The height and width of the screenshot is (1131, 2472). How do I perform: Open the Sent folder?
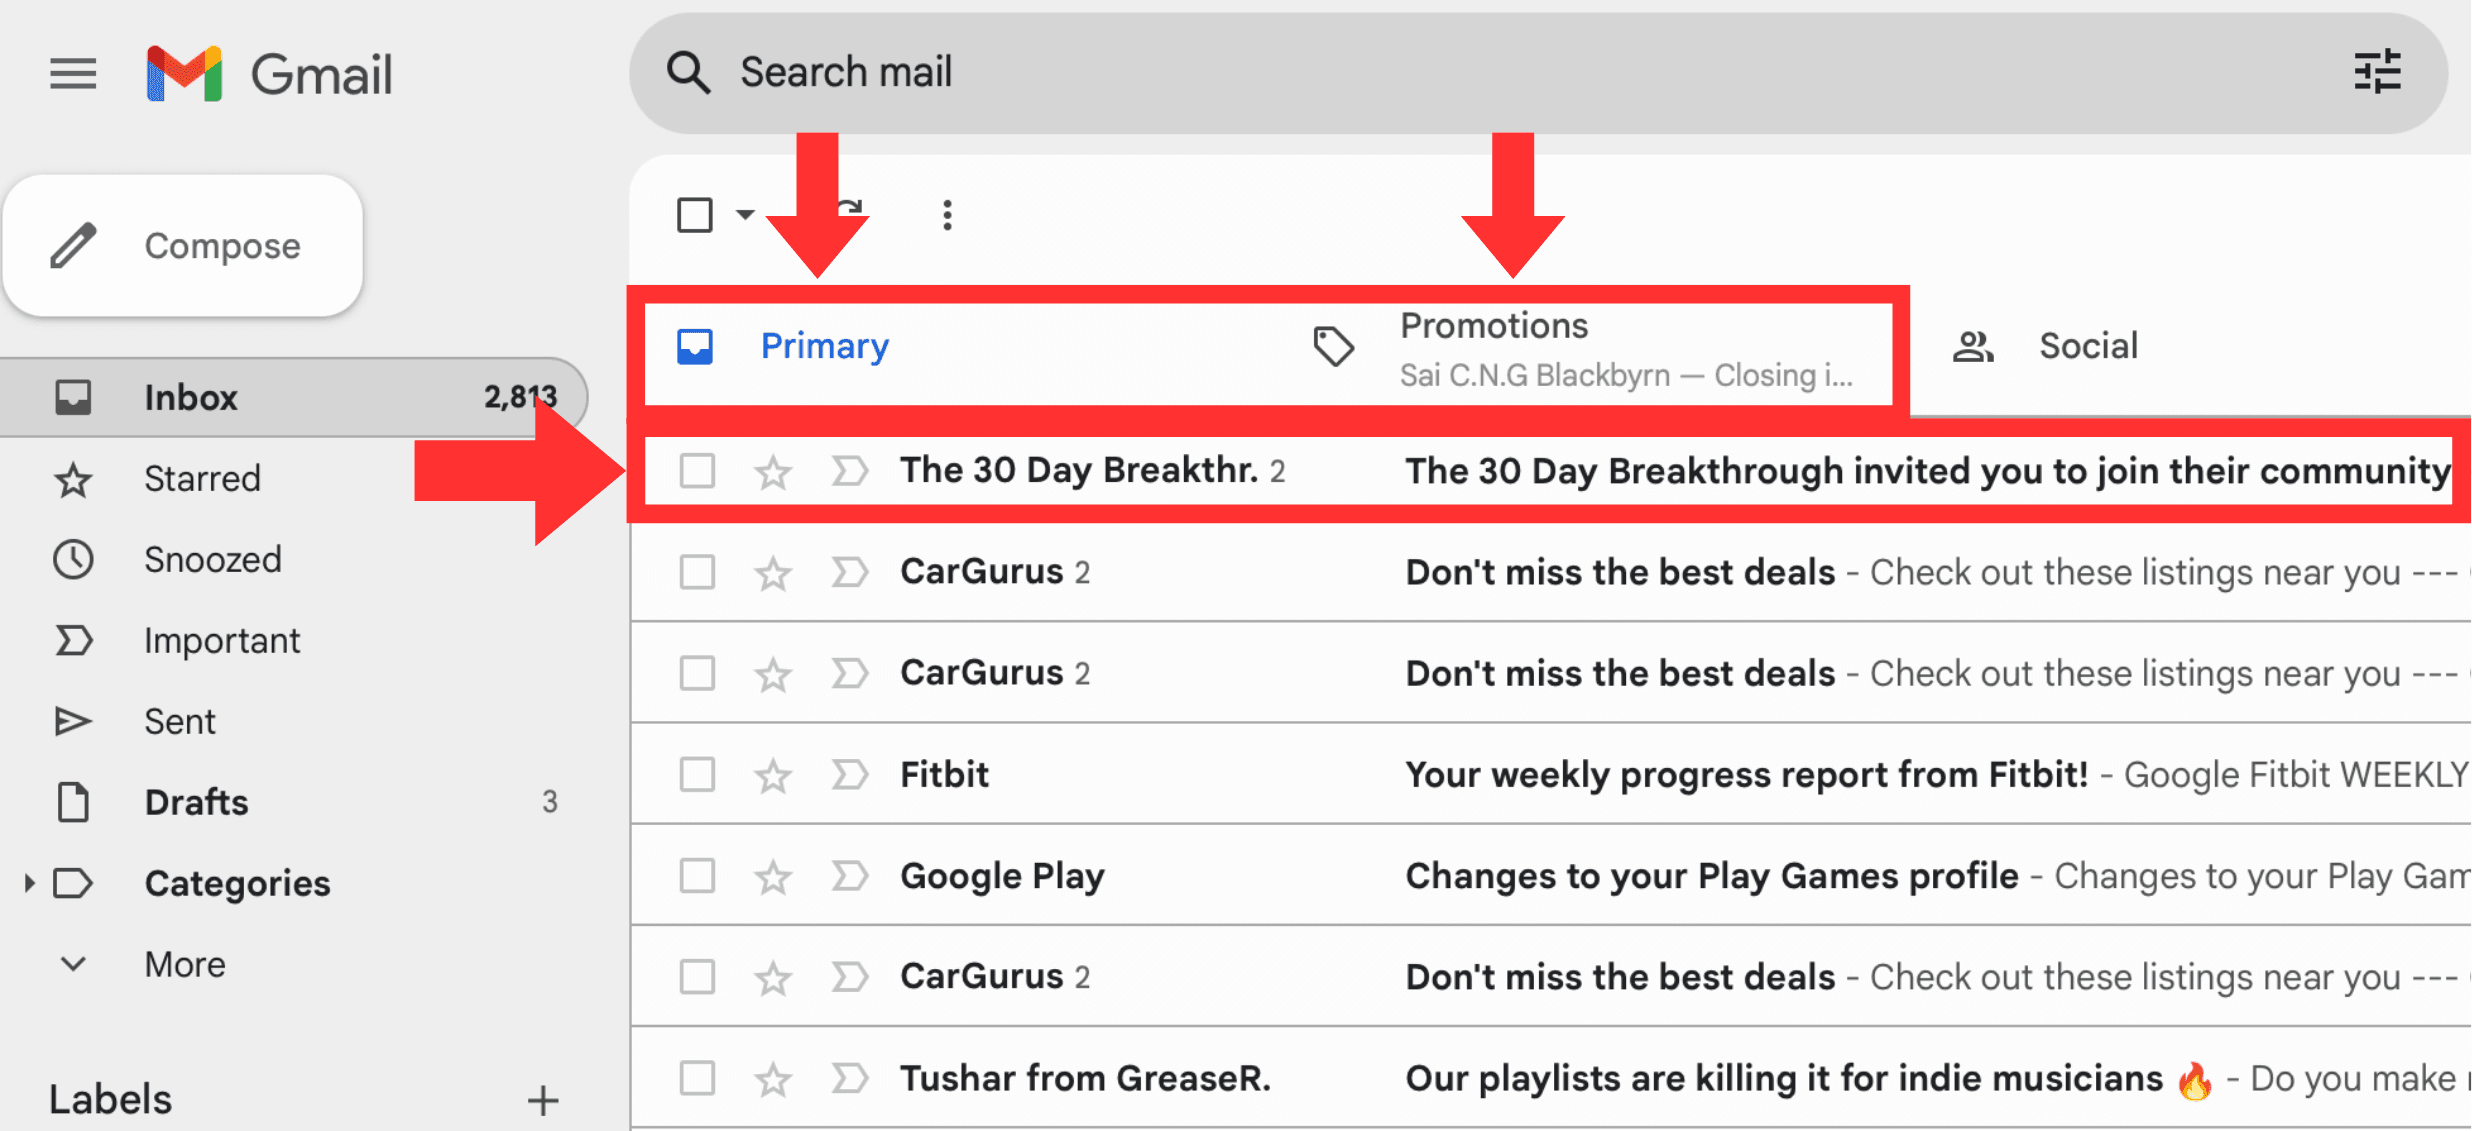click(x=180, y=722)
